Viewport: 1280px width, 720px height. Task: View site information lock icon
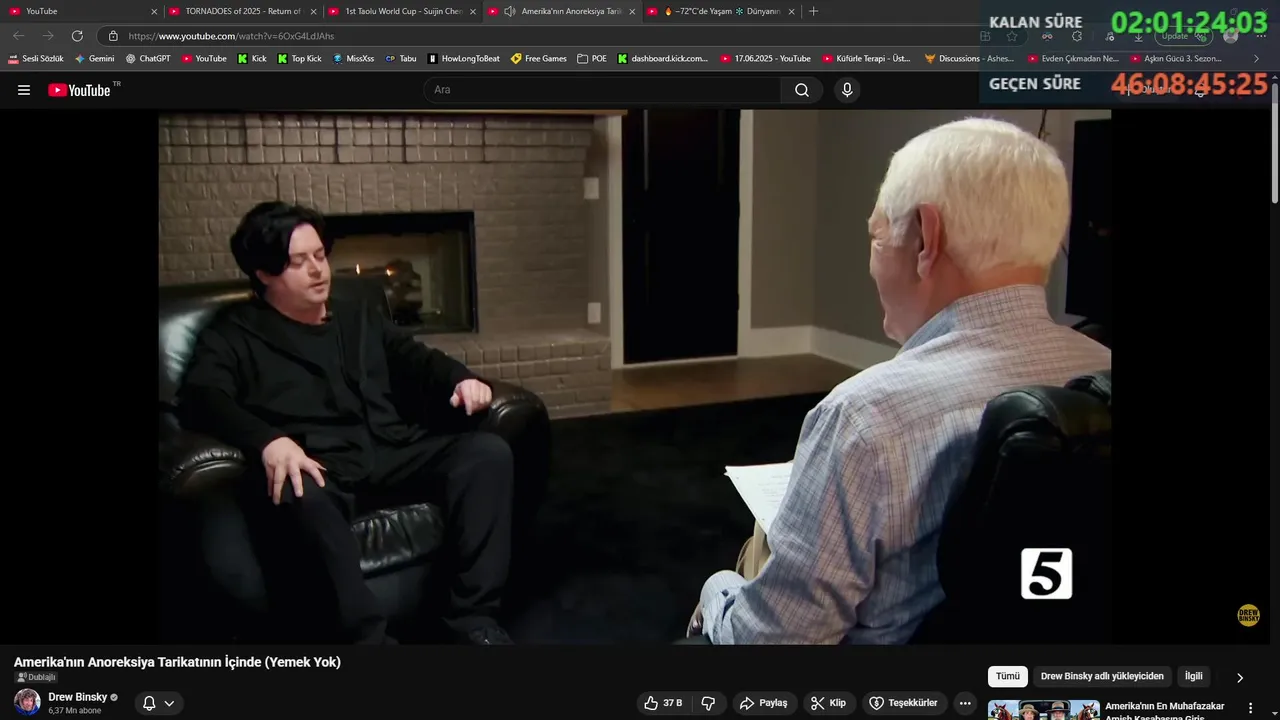[113, 36]
